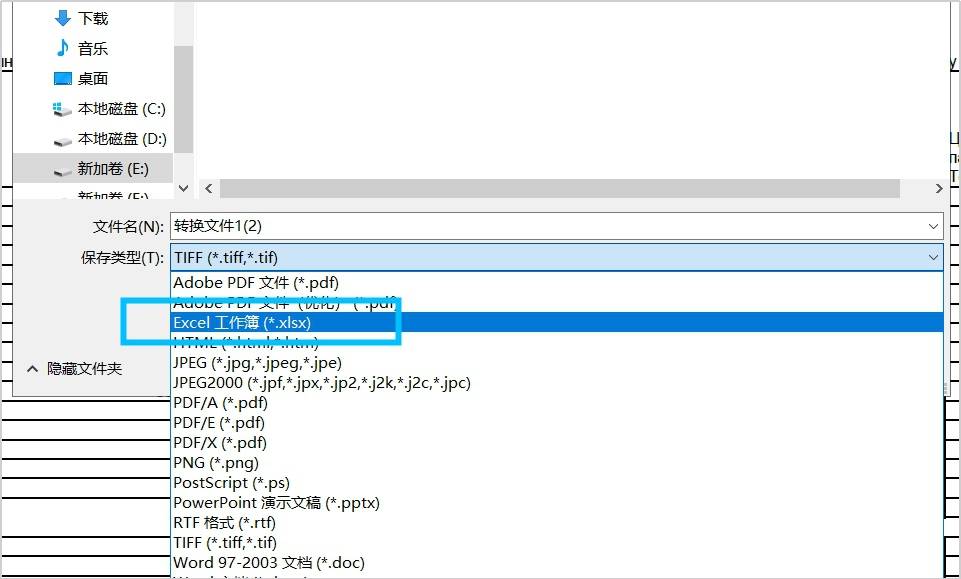Choose PNG (*.png) as output format
The height and width of the screenshot is (579, 961).
click(x=556, y=463)
